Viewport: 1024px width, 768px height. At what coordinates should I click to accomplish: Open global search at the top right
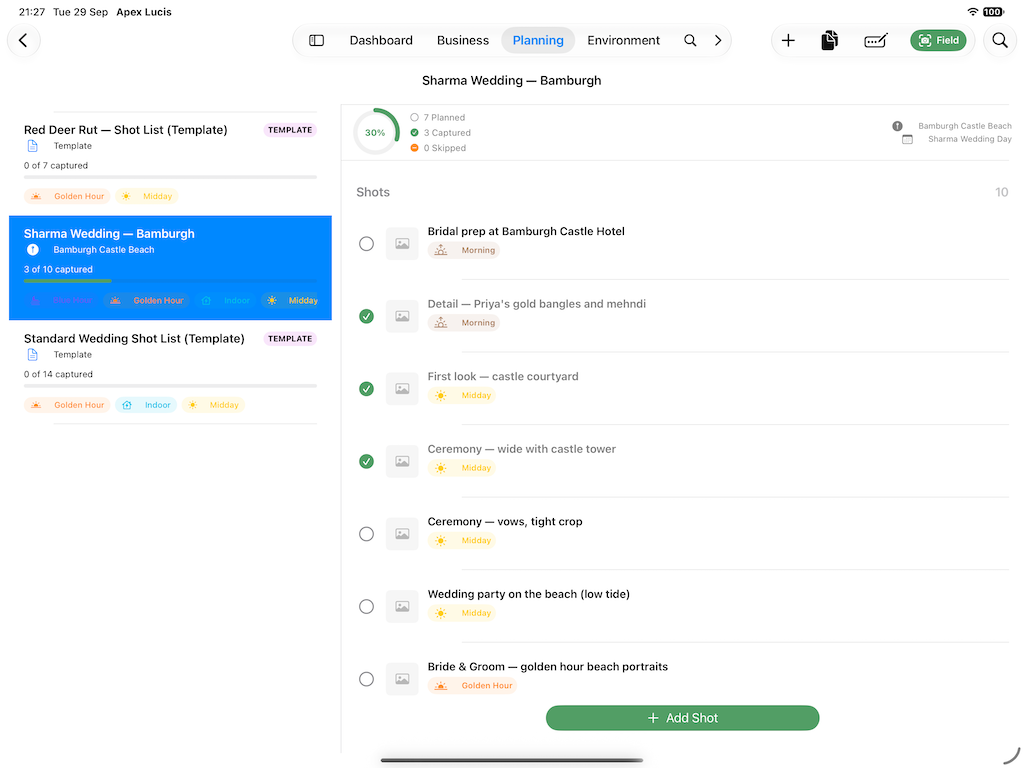click(1000, 40)
